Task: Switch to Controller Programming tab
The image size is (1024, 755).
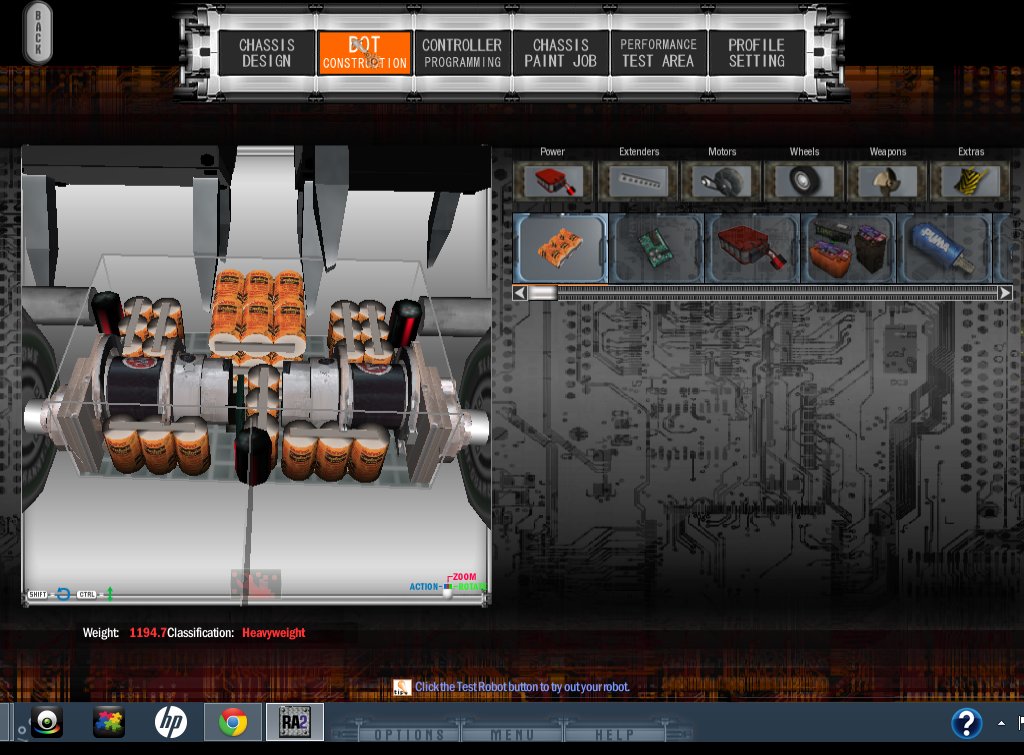Action: click(462, 53)
